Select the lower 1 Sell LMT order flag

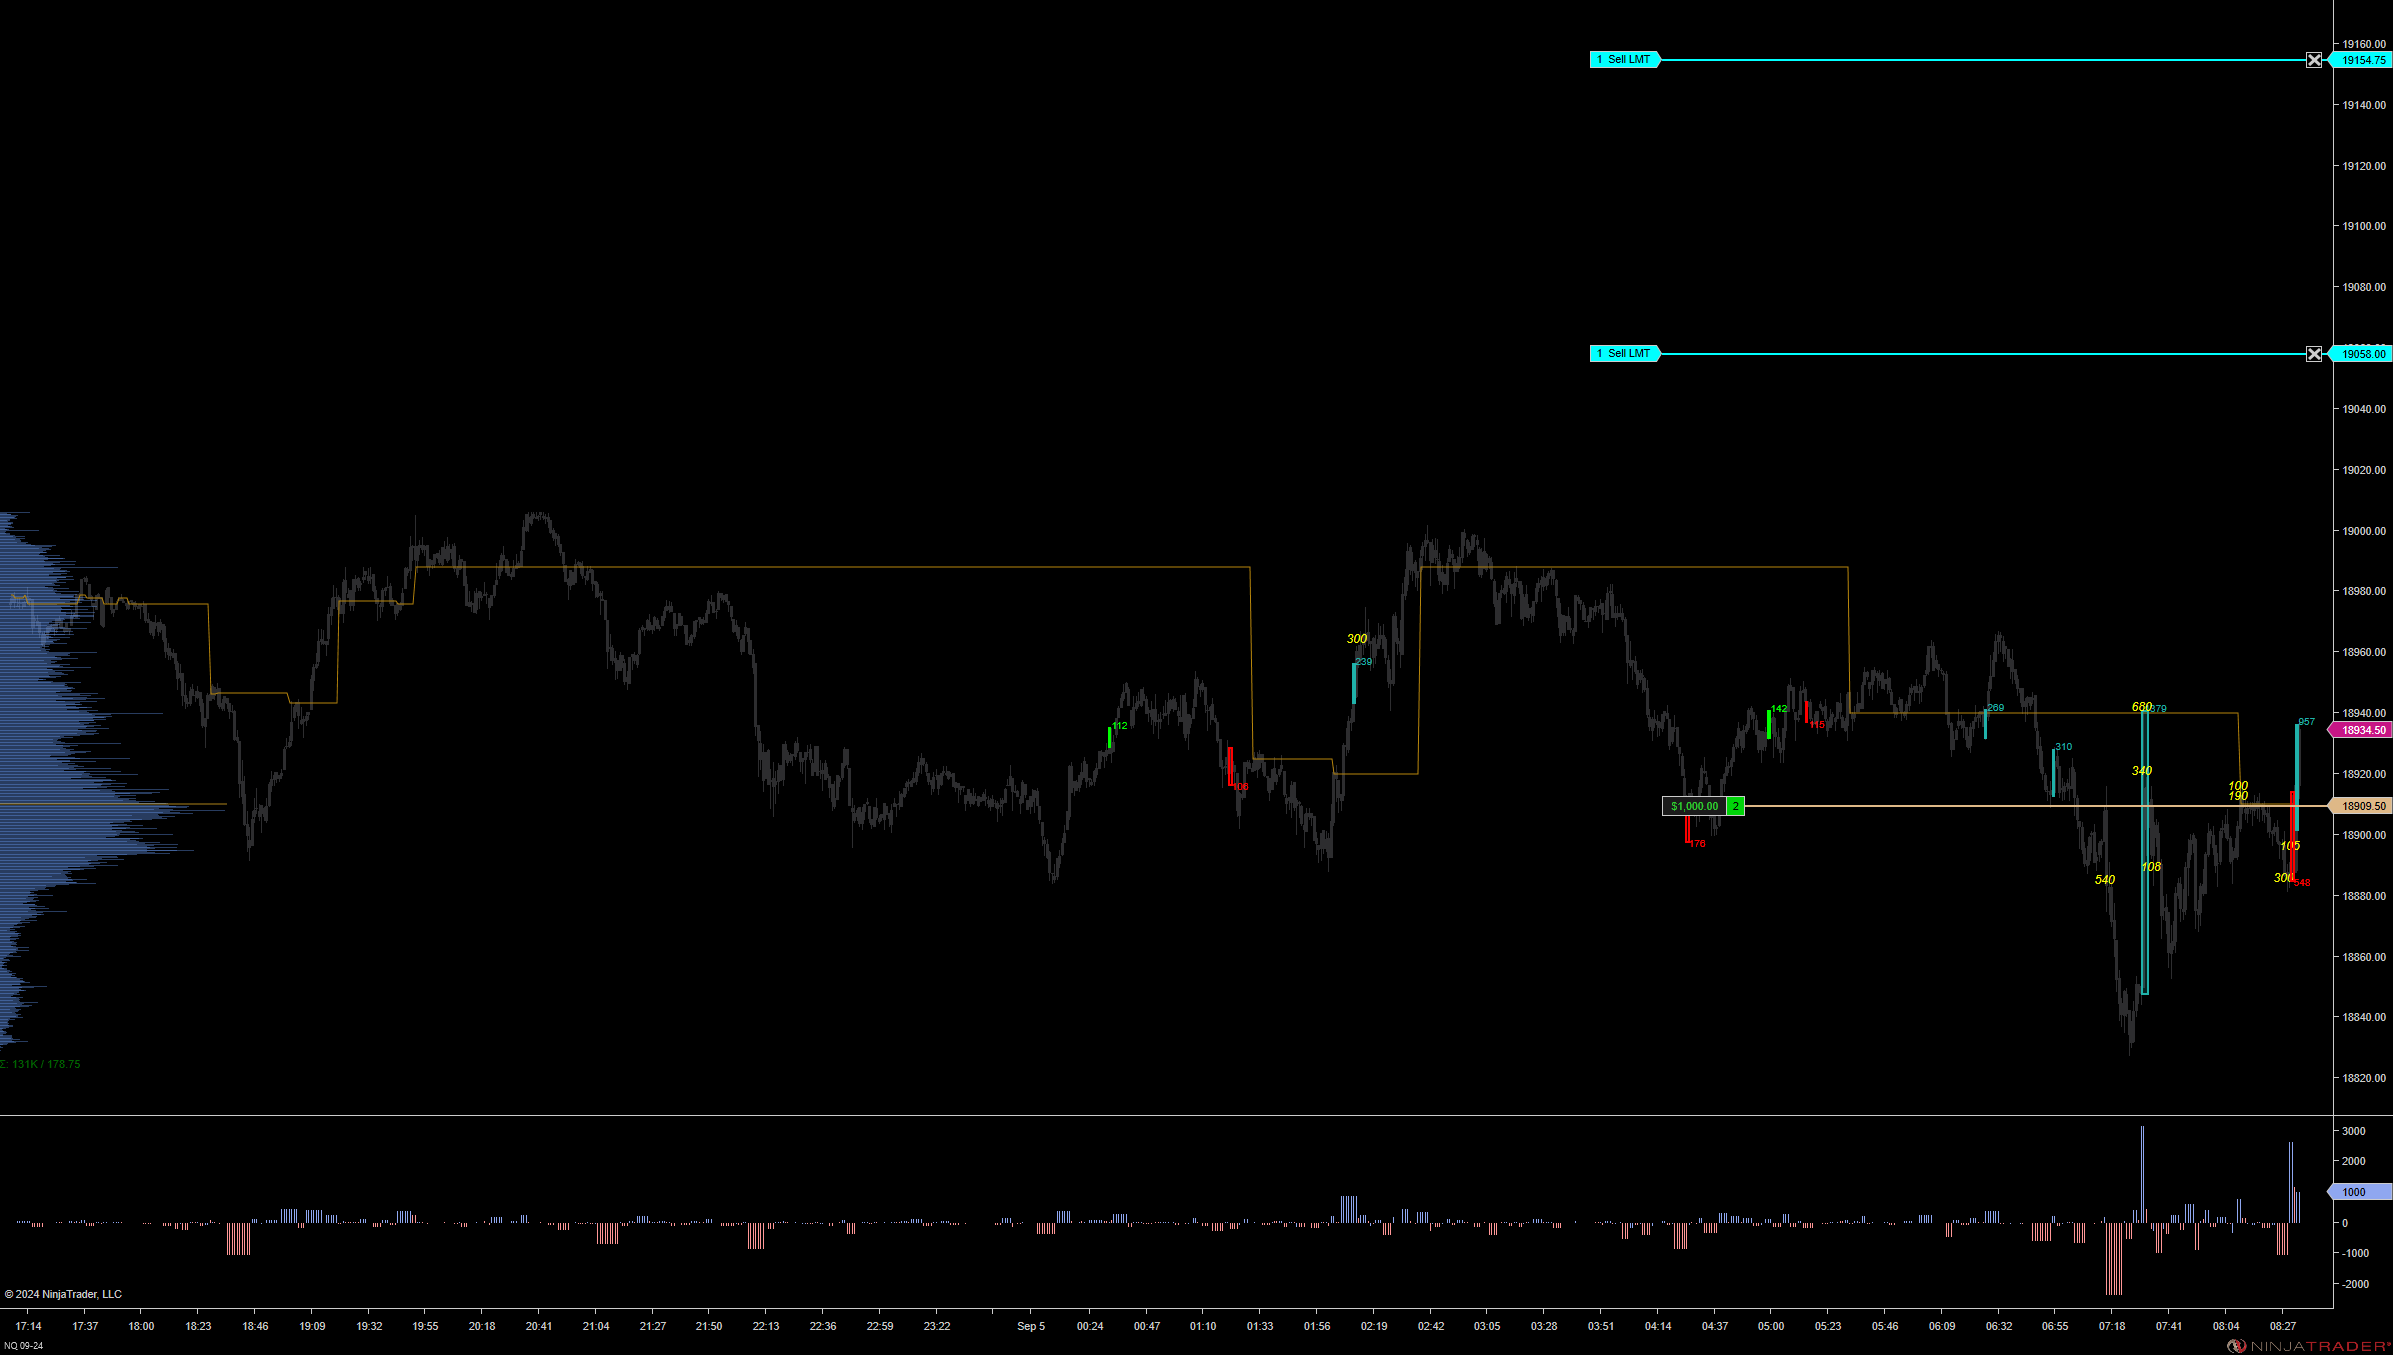tap(1624, 354)
